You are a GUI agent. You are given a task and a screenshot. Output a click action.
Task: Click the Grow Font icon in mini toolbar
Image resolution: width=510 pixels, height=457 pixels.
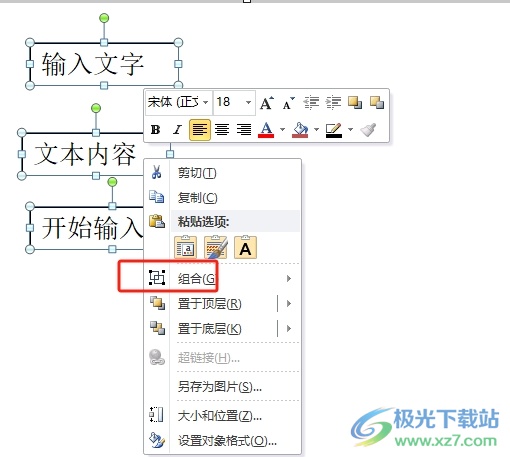click(267, 103)
